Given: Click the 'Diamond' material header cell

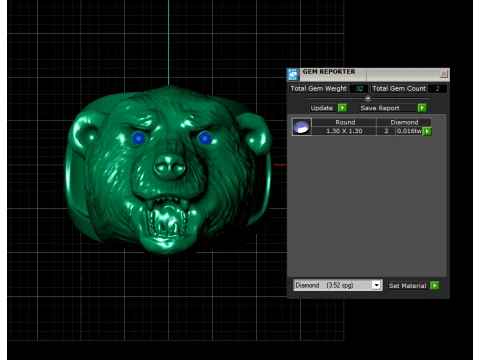Looking at the screenshot, I should (x=404, y=122).
